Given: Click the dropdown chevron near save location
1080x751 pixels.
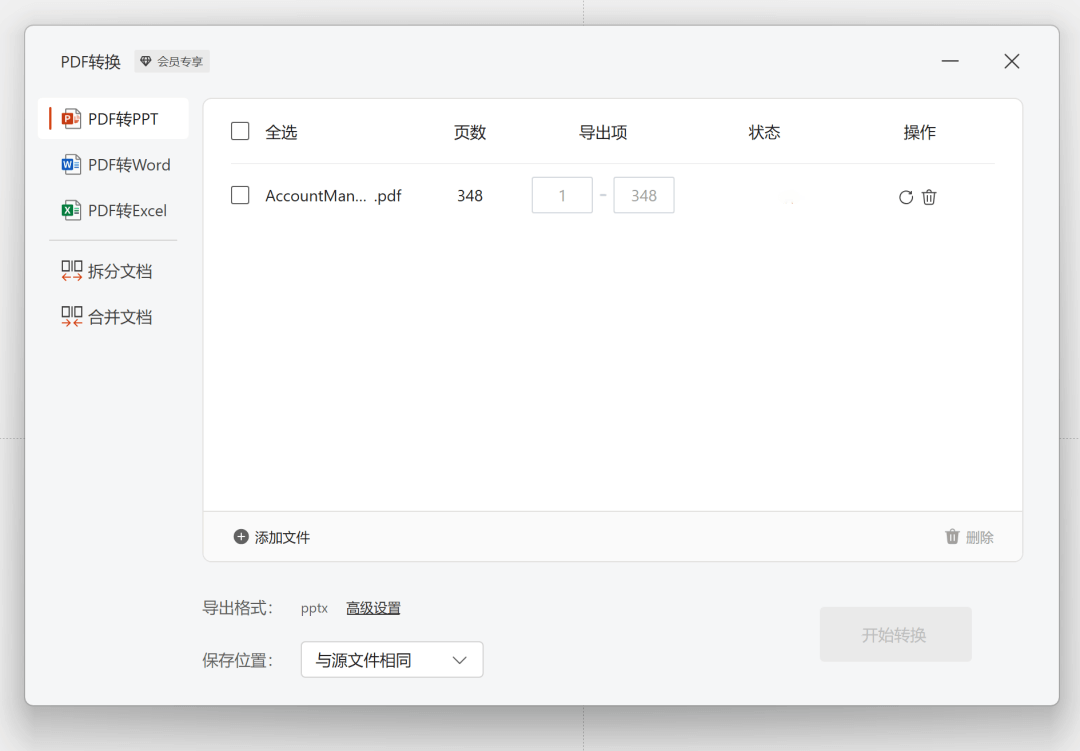Looking at the screenshot, I should click(x=459, y=659).
